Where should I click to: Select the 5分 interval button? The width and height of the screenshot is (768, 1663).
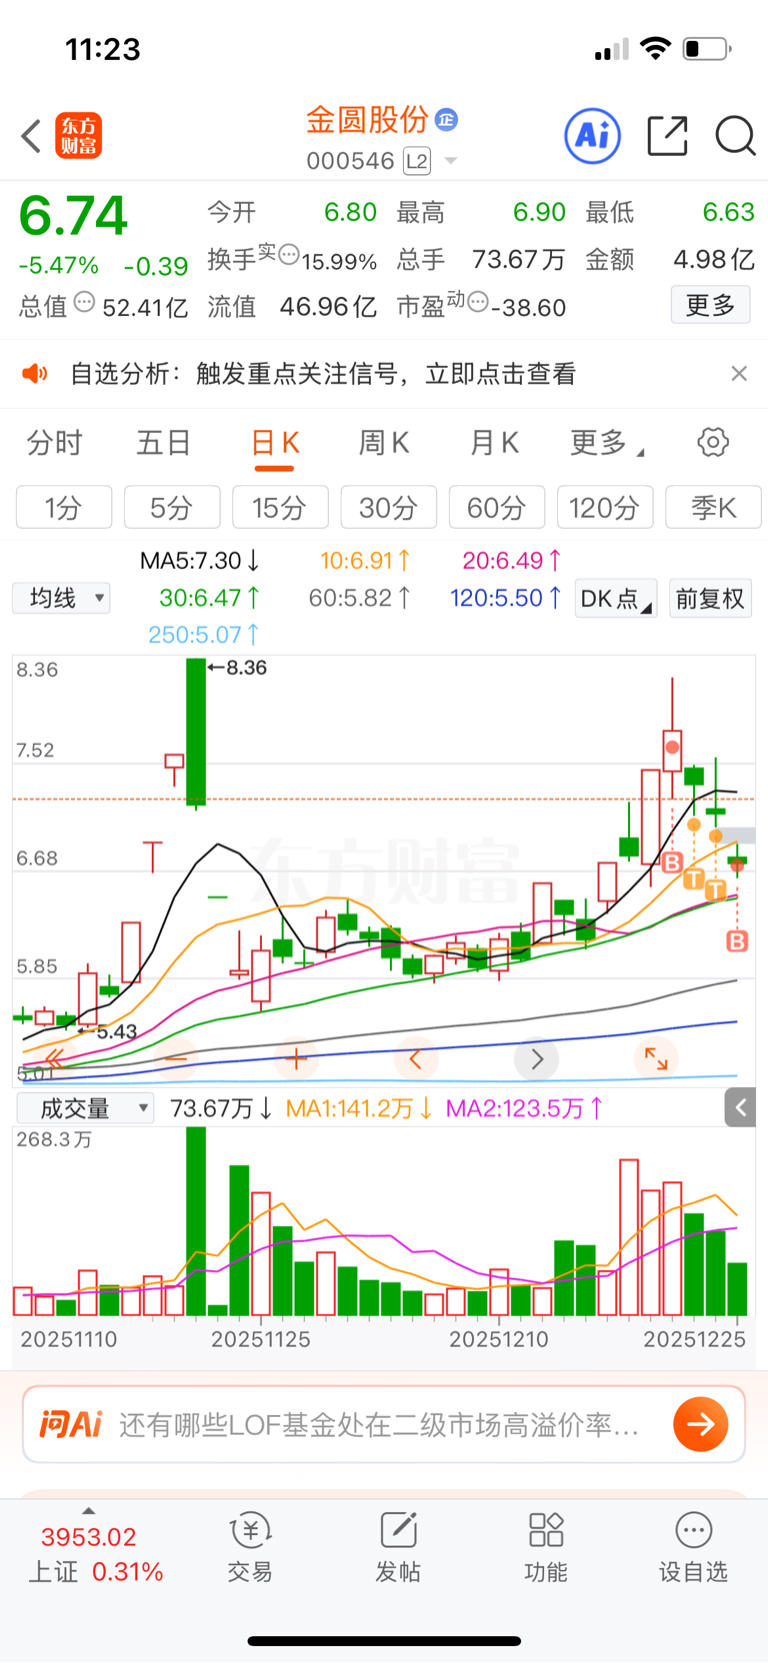pyautogui.click(x=172, y=507)
